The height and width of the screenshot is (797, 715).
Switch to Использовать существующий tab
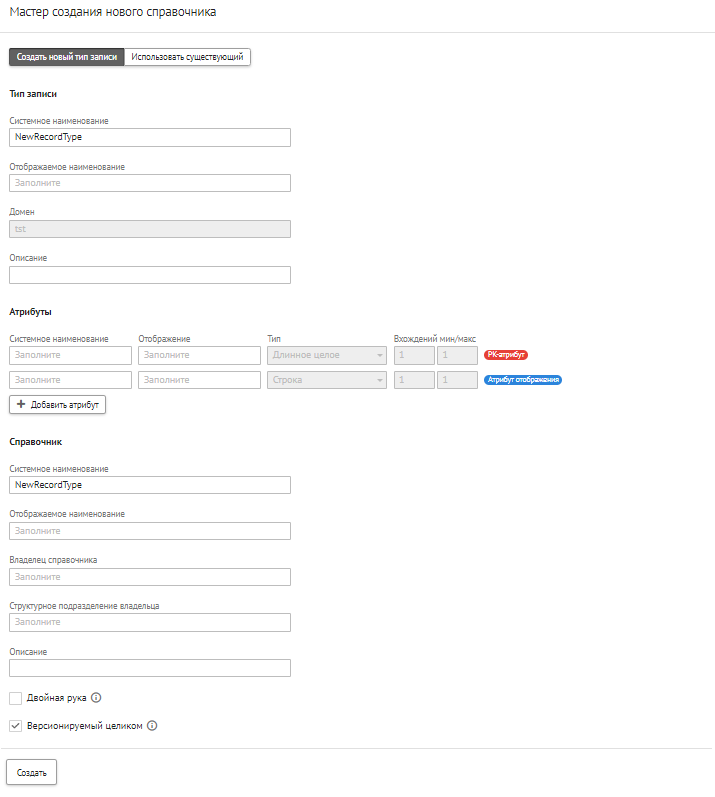pos(187,57)
